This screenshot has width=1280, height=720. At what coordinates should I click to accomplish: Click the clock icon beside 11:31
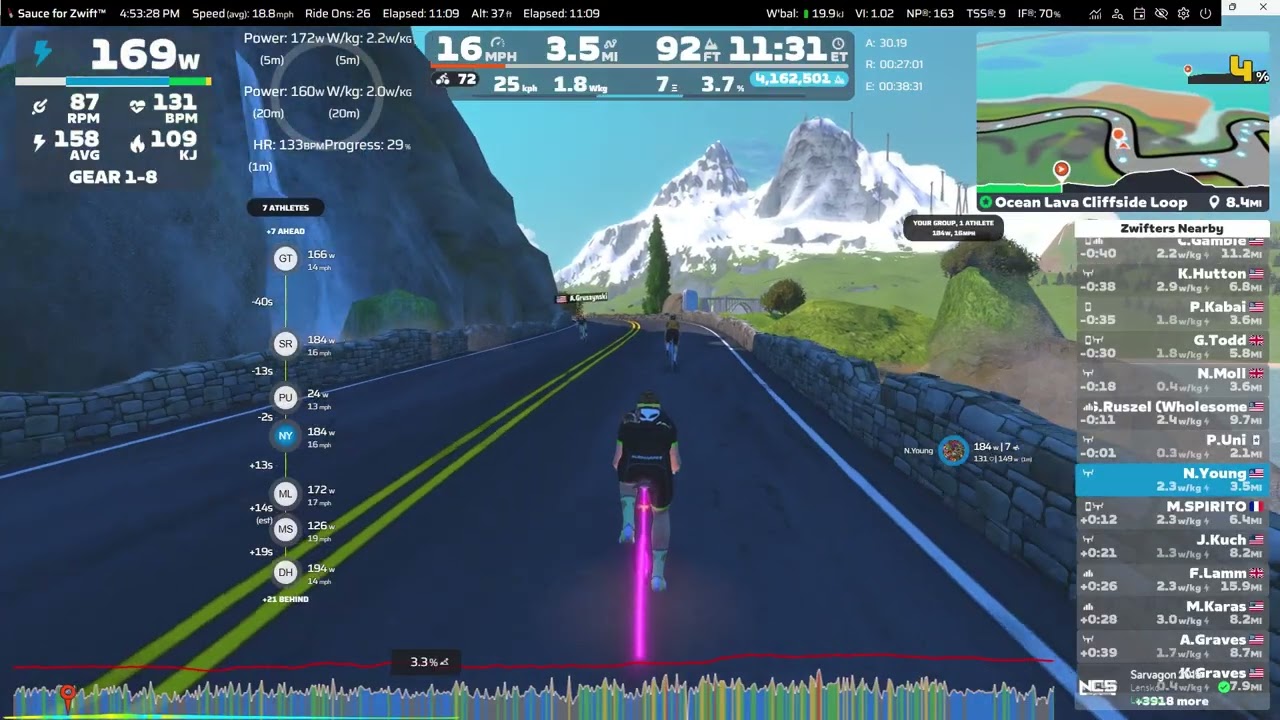click(x=838, y=44)
